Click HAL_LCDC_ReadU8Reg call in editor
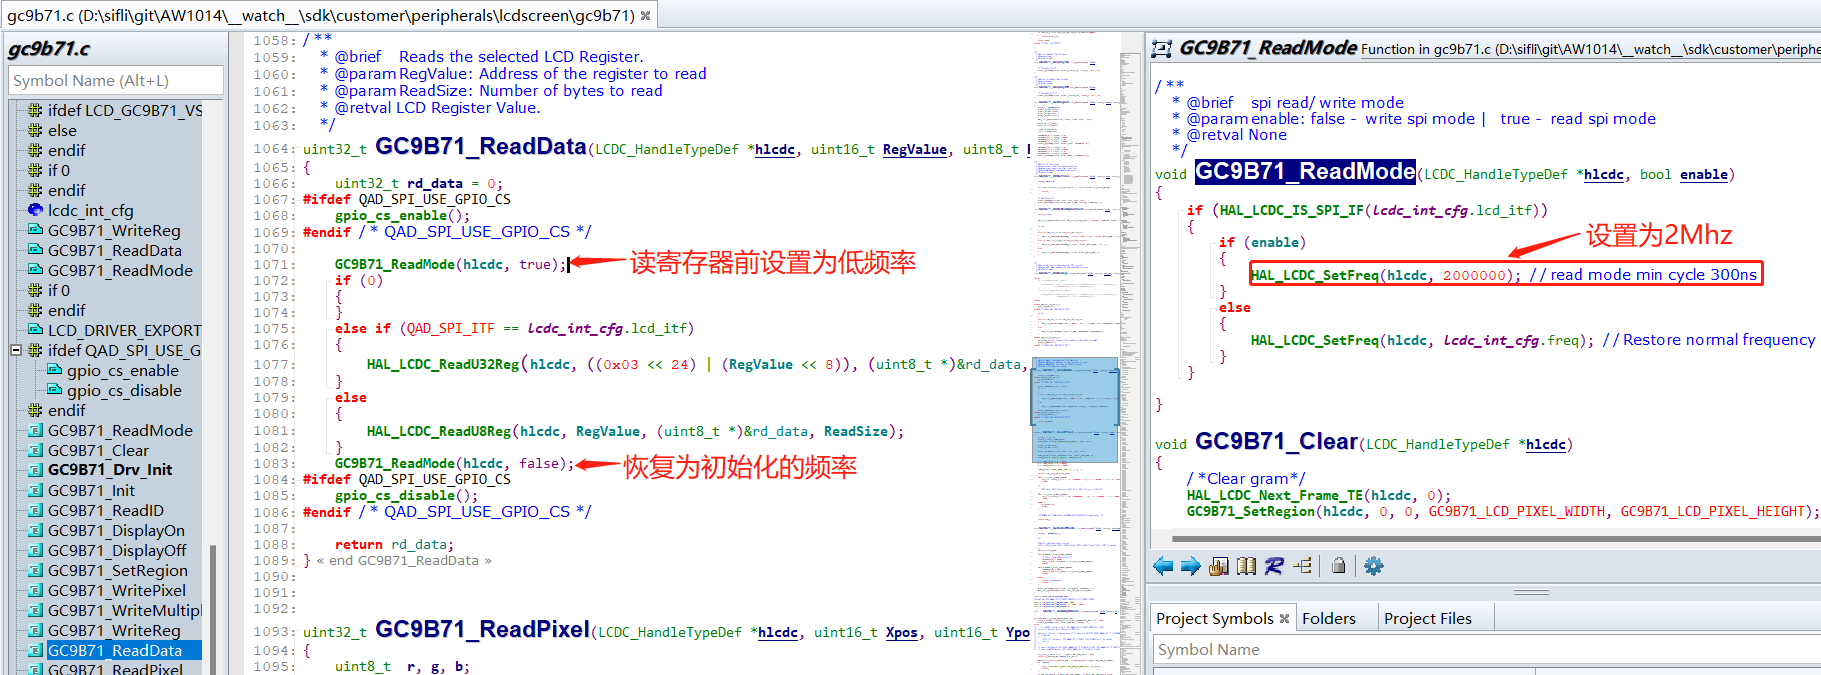Image resolution: width=1821 pixels, height=675 pixels. [439, 432]
